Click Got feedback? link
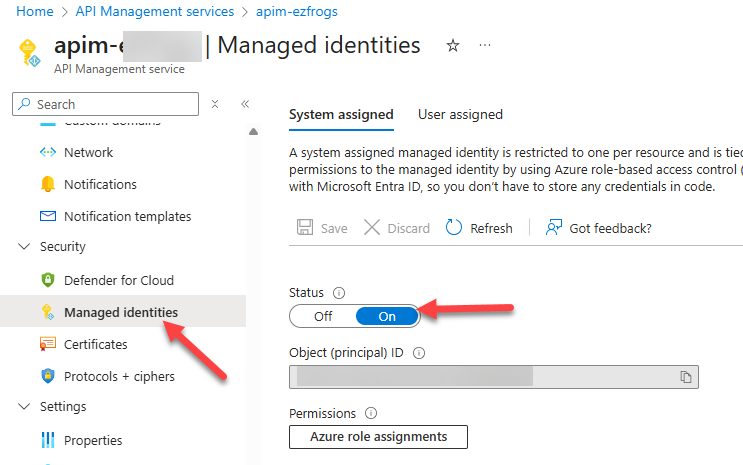743x465 pixels. coord(610,228)
